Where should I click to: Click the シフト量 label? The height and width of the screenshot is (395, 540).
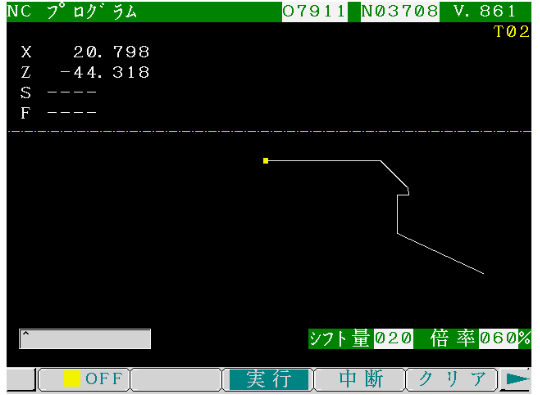340,338
